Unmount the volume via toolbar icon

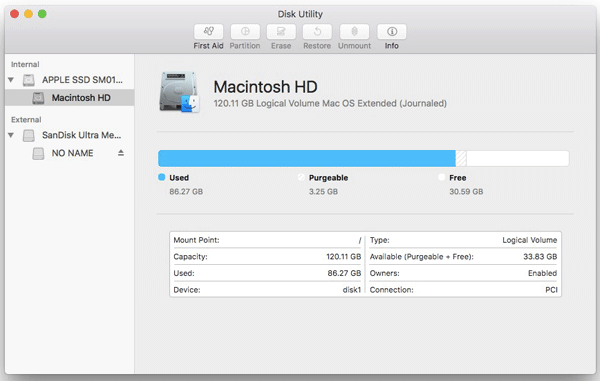tap(354, 32)
